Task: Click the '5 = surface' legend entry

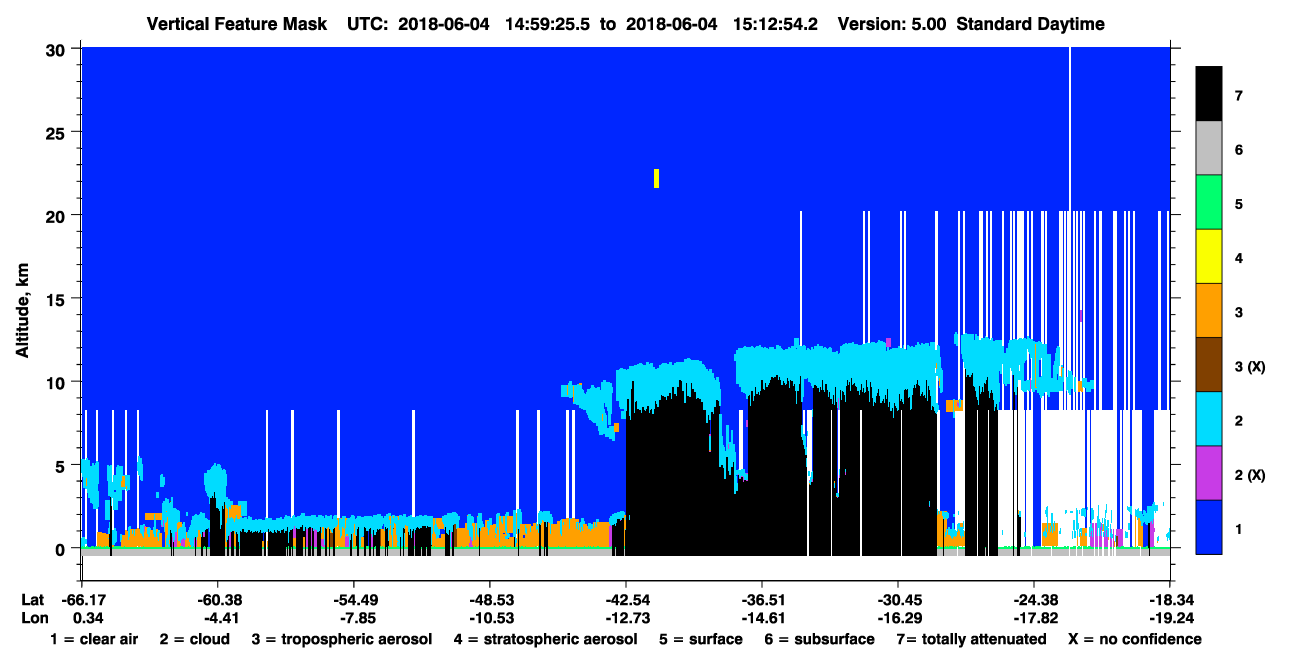Action: pos(701,639)
